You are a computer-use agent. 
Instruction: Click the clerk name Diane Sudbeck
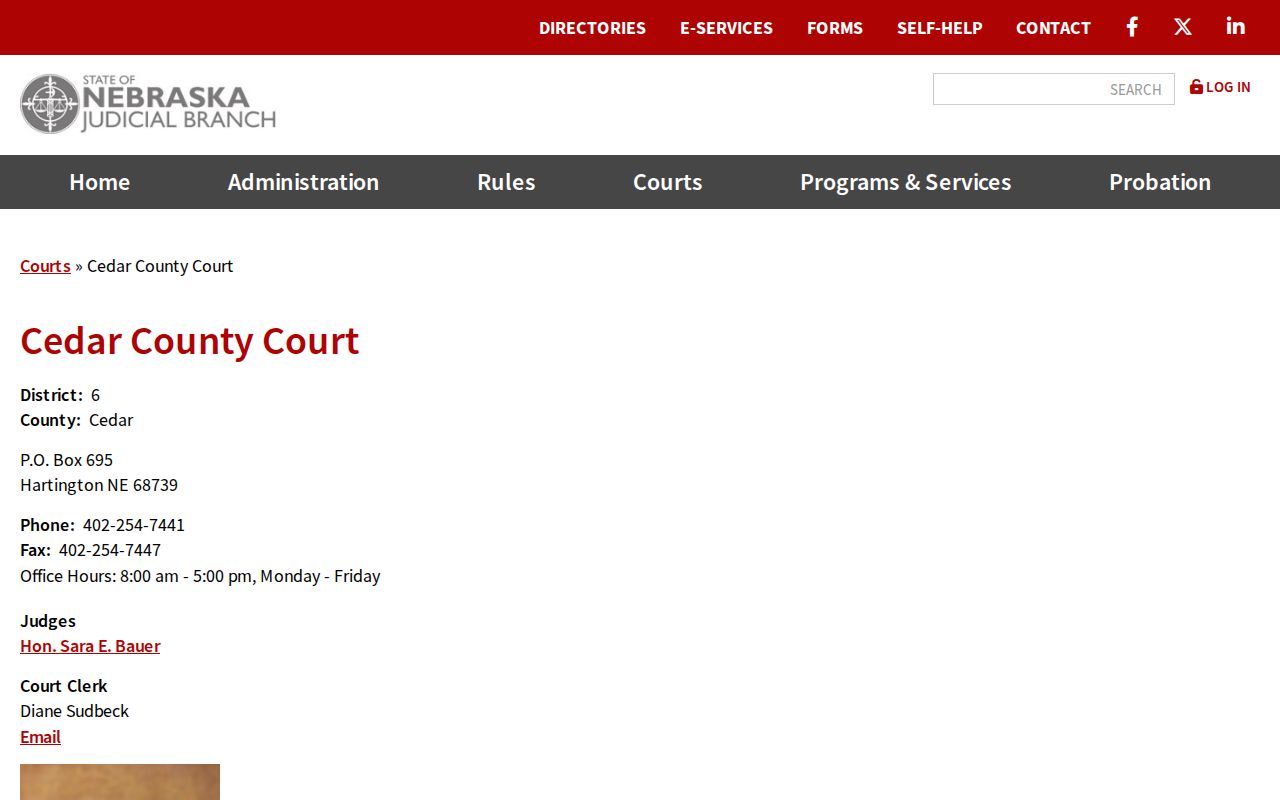[x=75, y=711]
